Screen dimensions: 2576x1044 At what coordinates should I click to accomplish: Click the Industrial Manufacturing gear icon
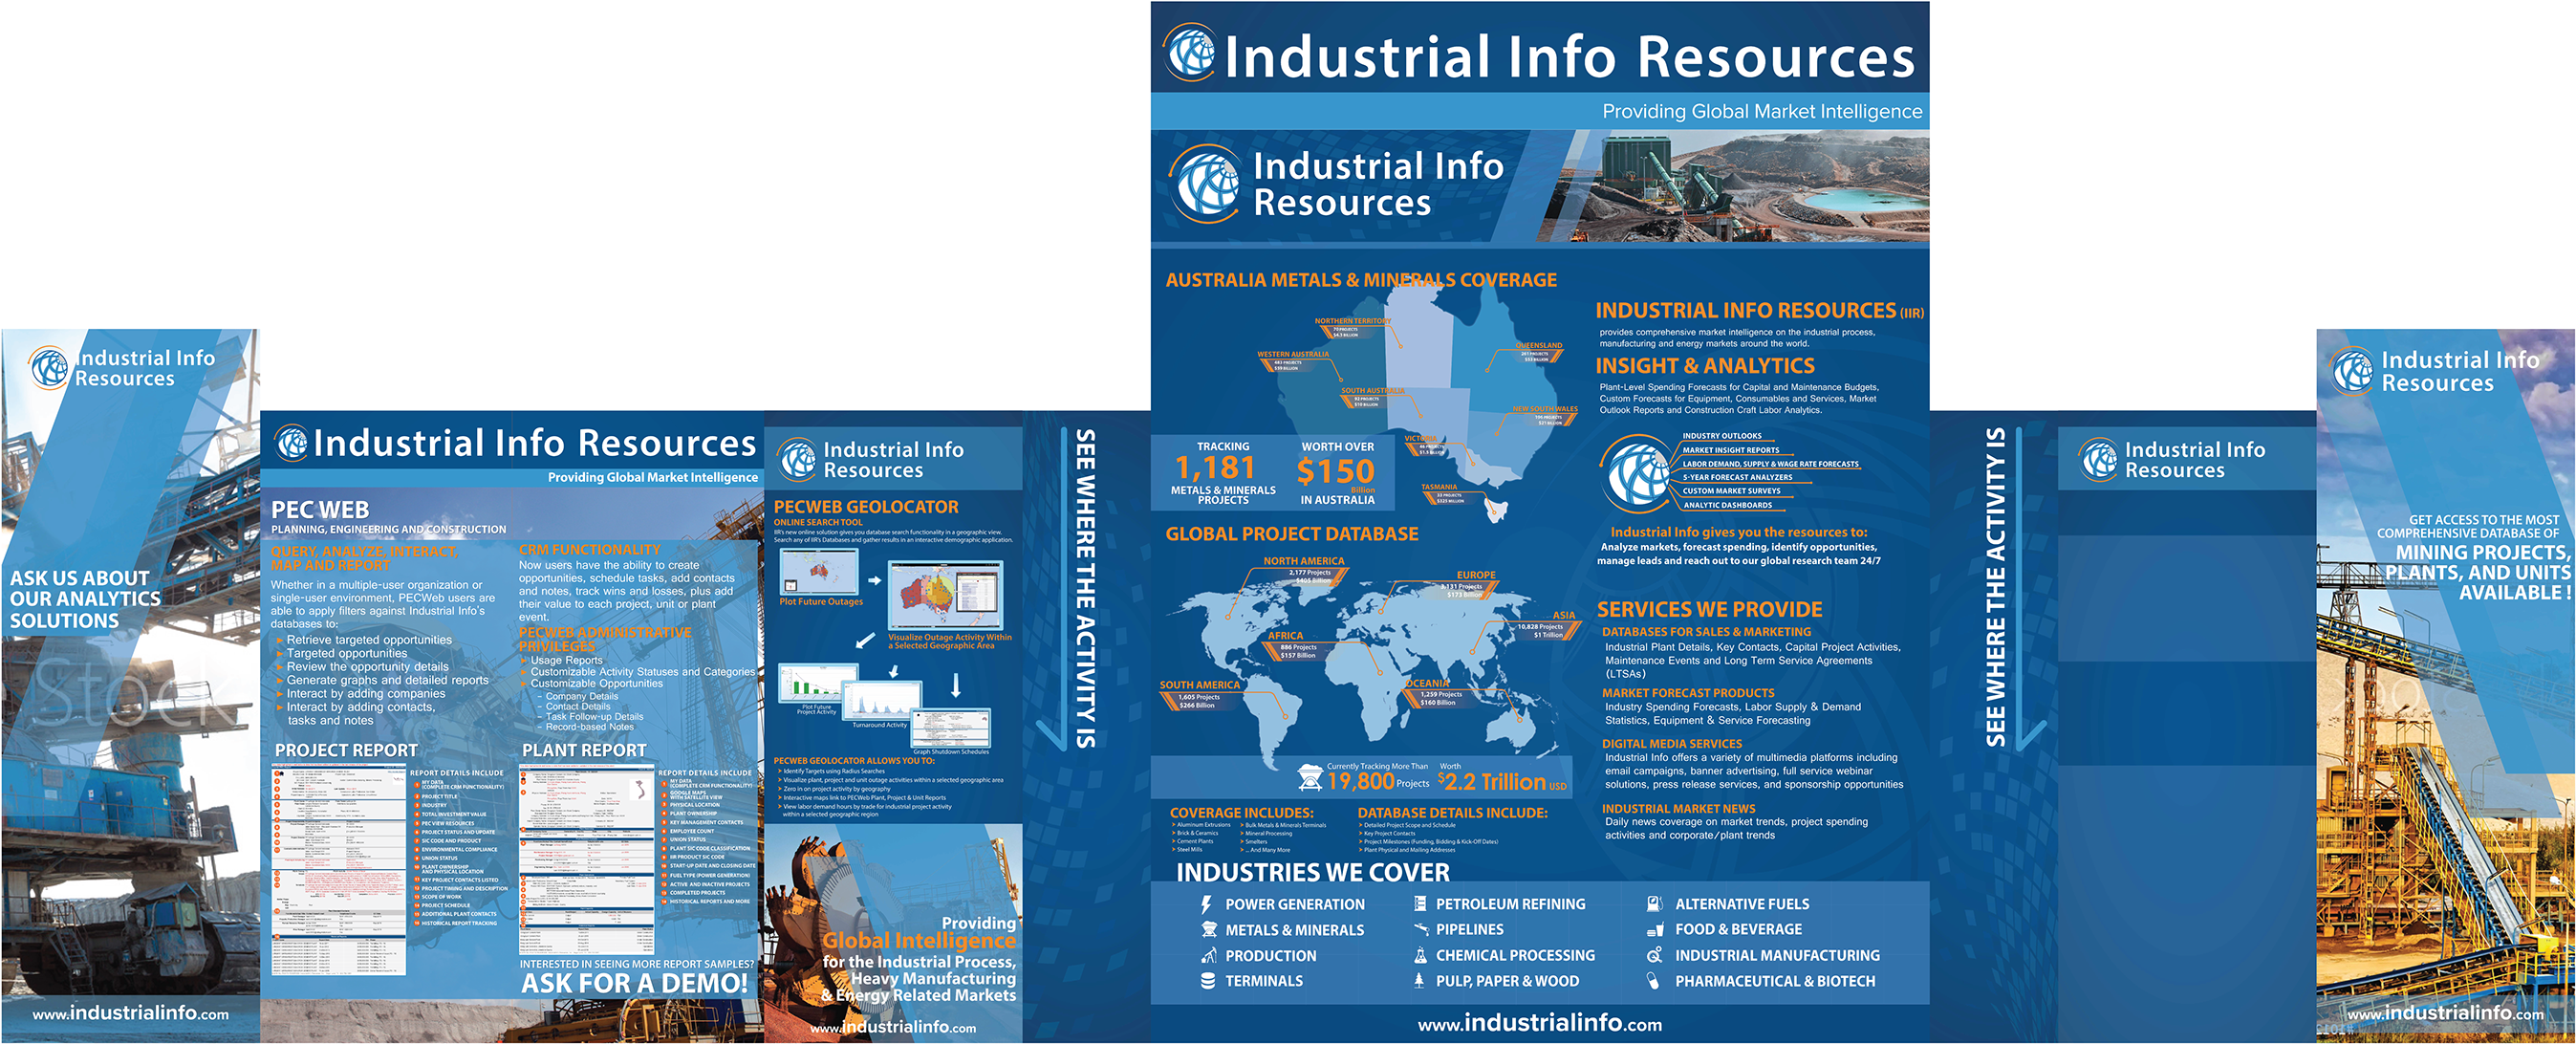click(x=1655, y=955)
